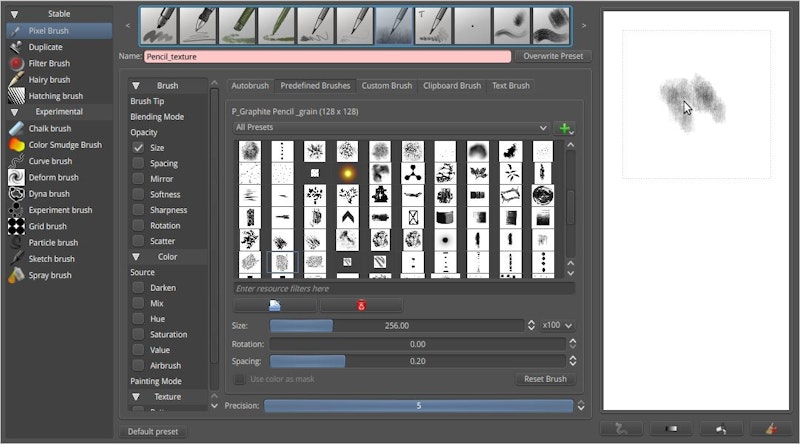Enable the Spacing option checkbox
The width and height of the screenshot is (800, 444).
(x=139, y=163)
